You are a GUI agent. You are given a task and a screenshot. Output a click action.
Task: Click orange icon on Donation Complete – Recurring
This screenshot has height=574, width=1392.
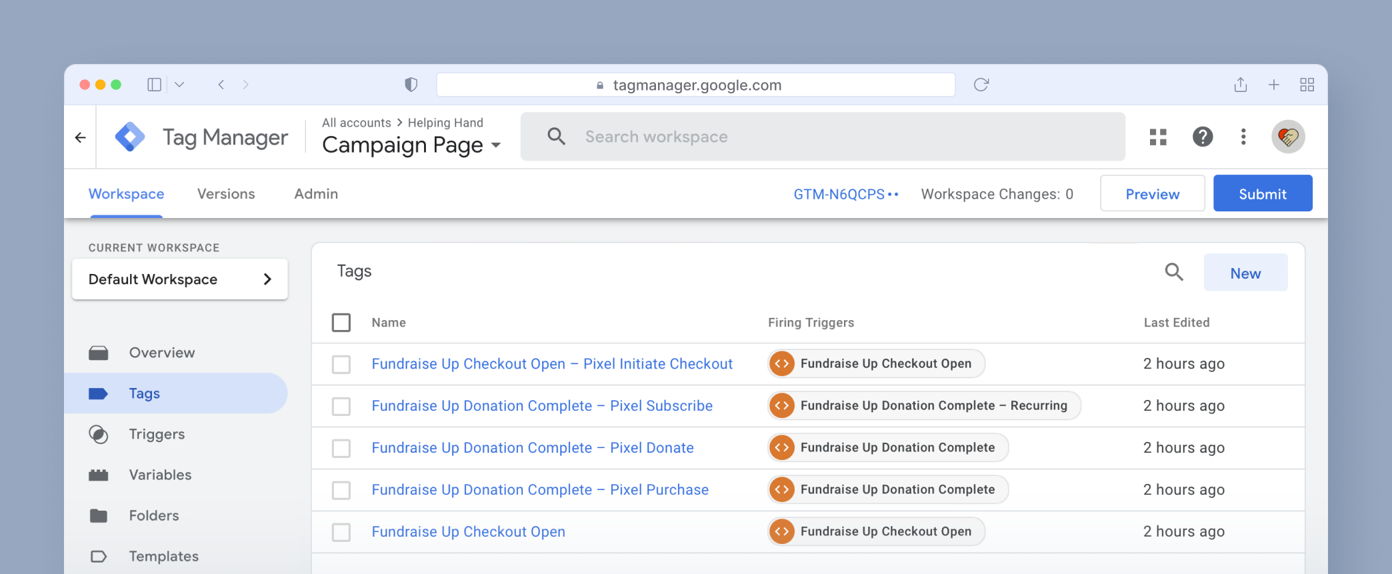(782, 406)
